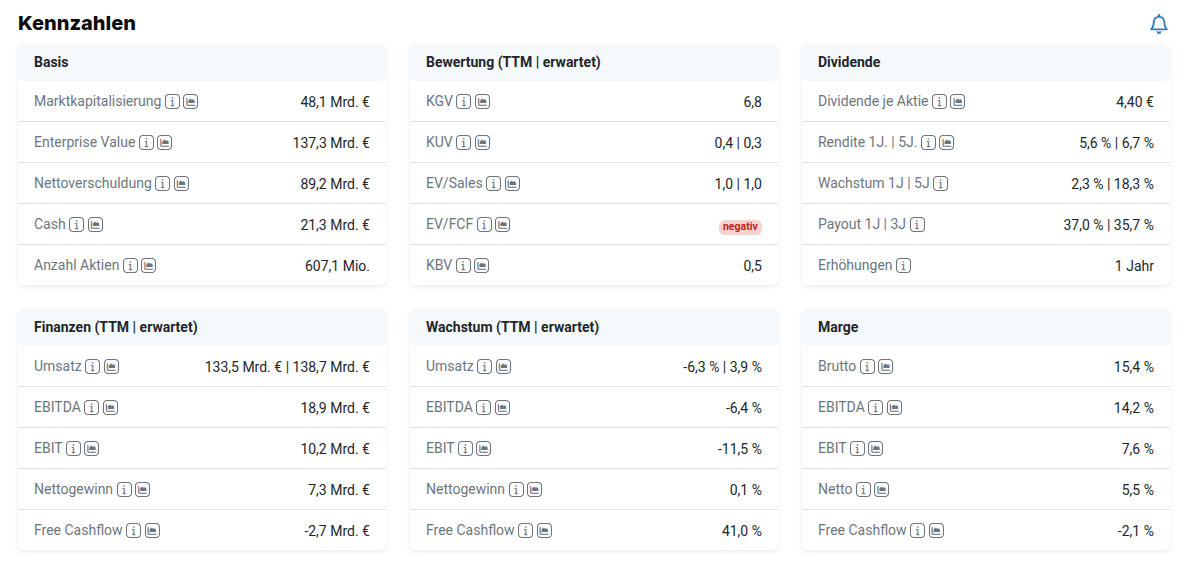Click info icon beside KBV
1190x567 pixels.
pos(463,265)
